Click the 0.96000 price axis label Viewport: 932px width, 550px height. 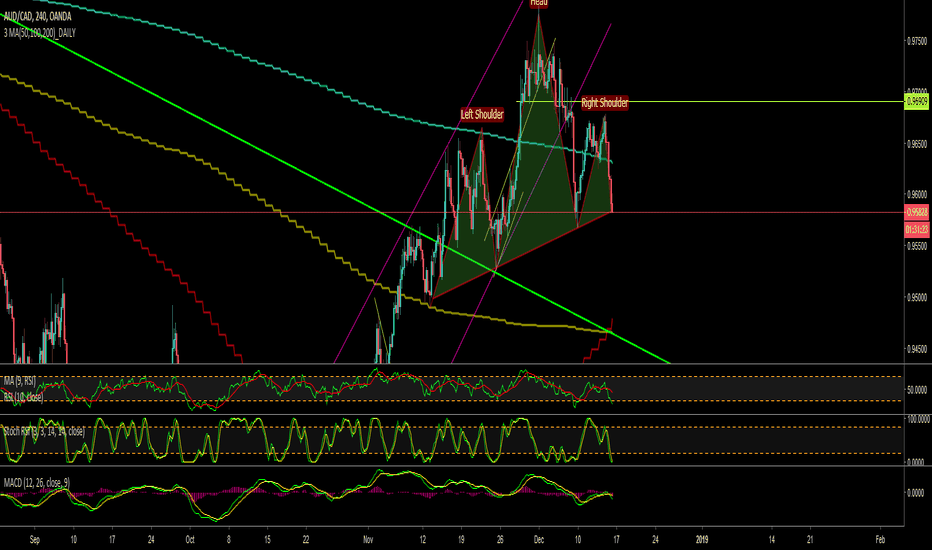[917, 194]
